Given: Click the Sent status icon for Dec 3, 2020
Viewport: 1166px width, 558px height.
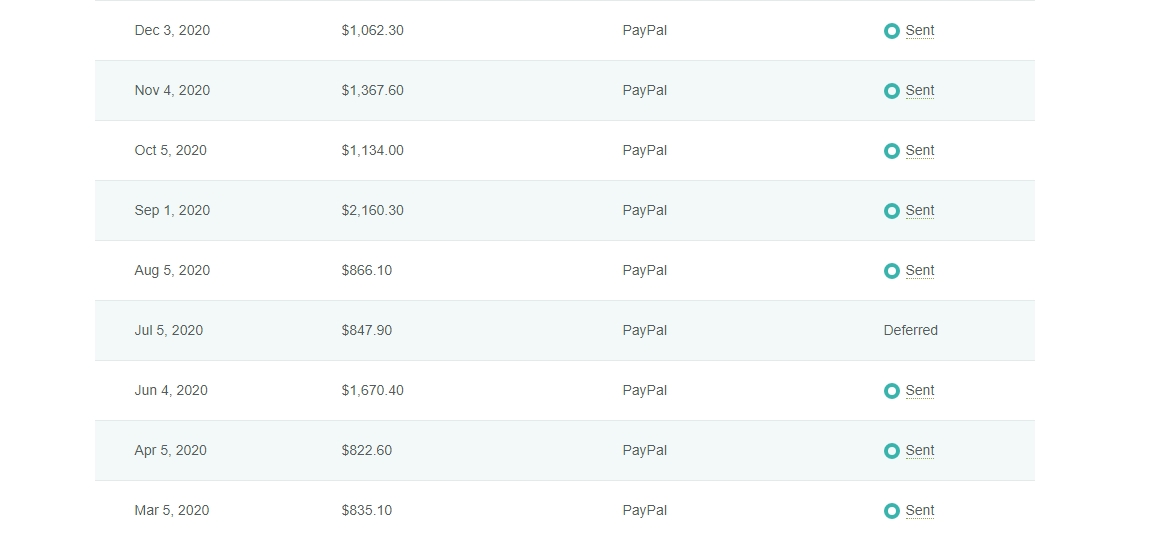Looking at the screenshot, I should [x=892, y=31].
